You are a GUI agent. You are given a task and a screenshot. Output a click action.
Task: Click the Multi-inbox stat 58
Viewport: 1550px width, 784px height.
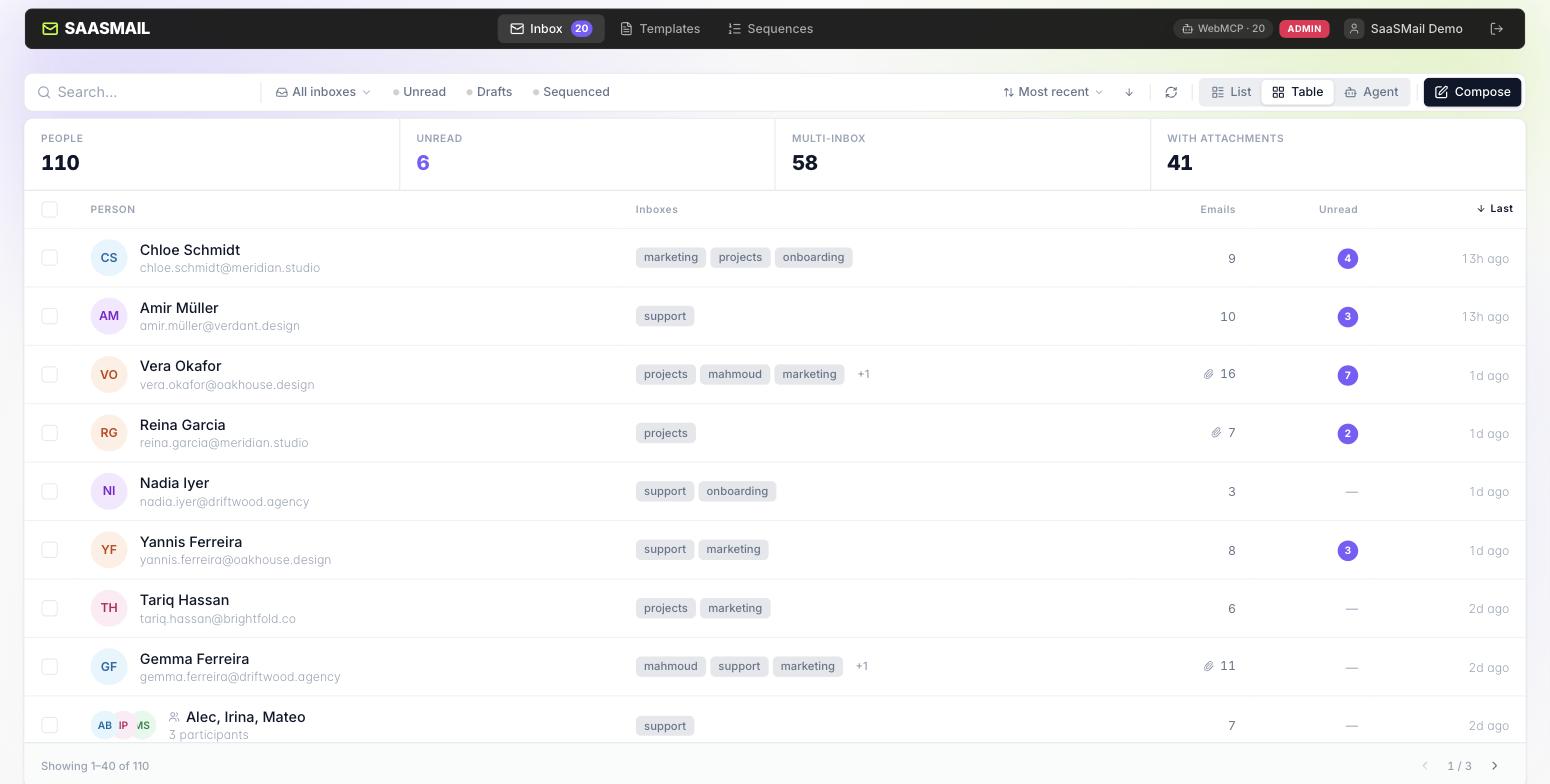[804, 163]
